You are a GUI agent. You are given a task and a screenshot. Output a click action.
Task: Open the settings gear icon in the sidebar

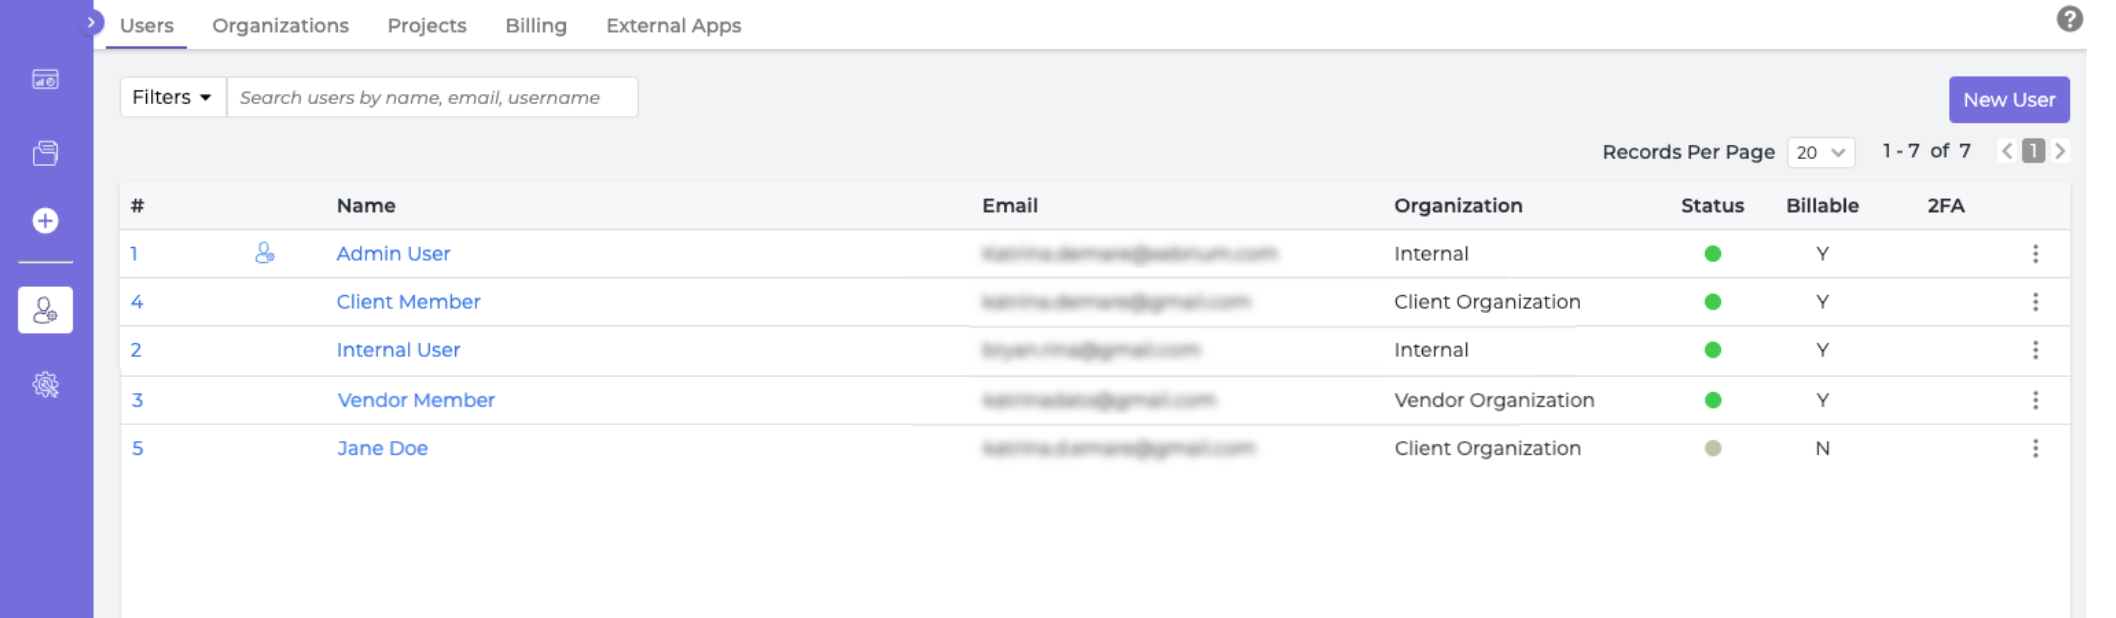(45, 385)
